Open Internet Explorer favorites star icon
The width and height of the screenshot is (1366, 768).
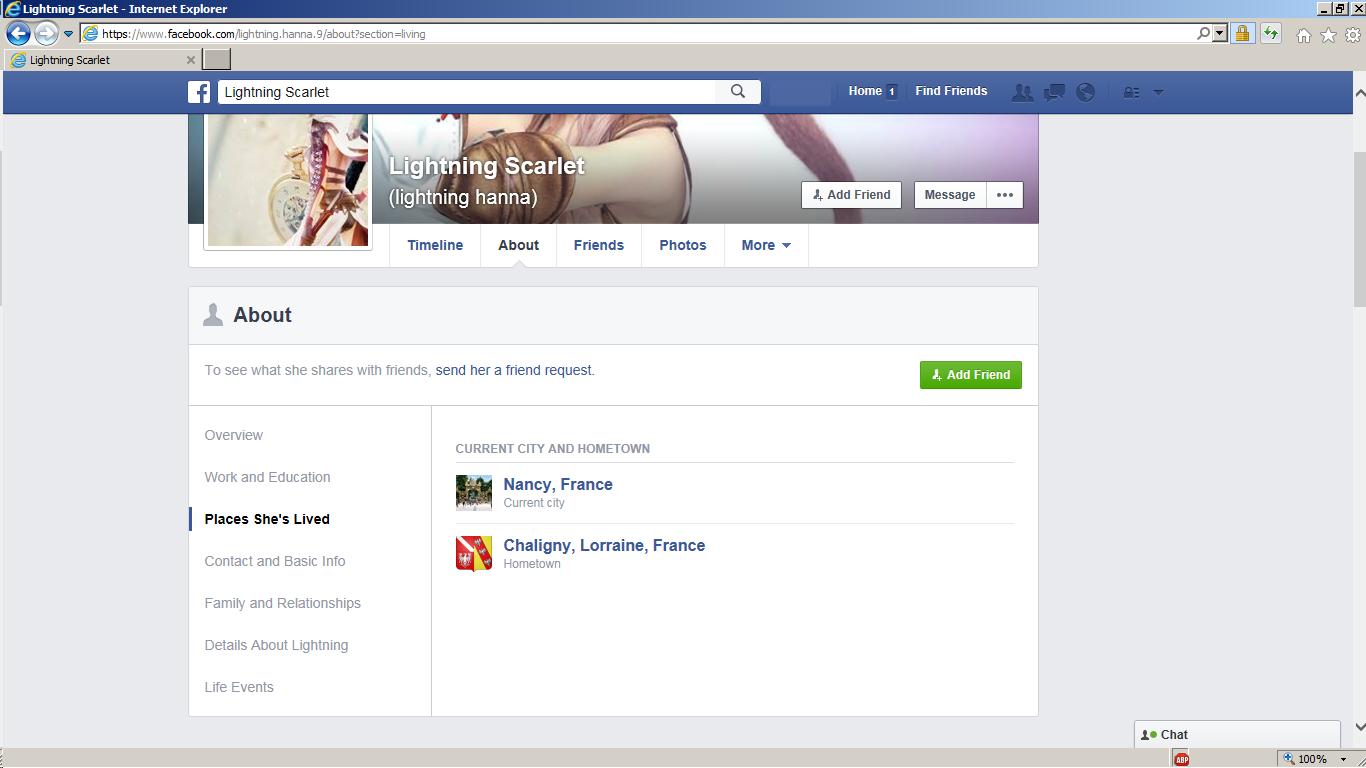[x=1328, y=35]
